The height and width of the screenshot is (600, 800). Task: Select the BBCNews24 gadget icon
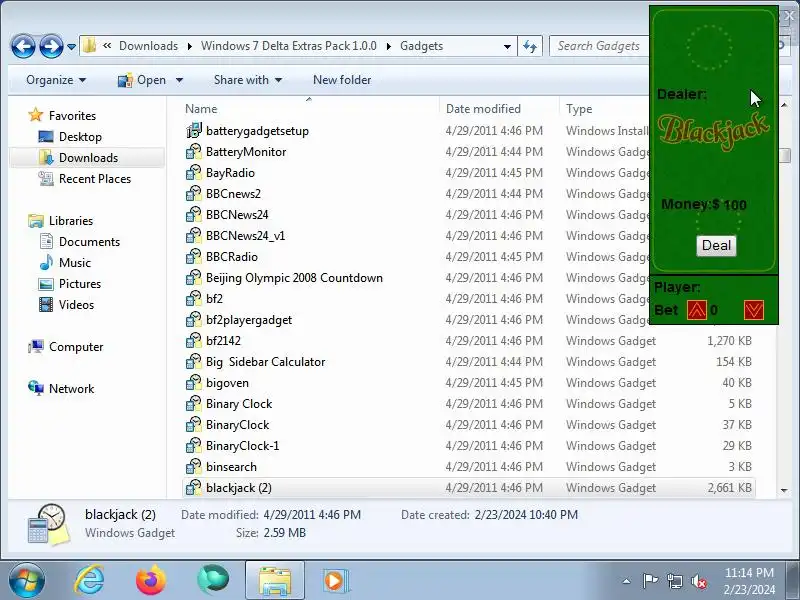pos(194,214)
